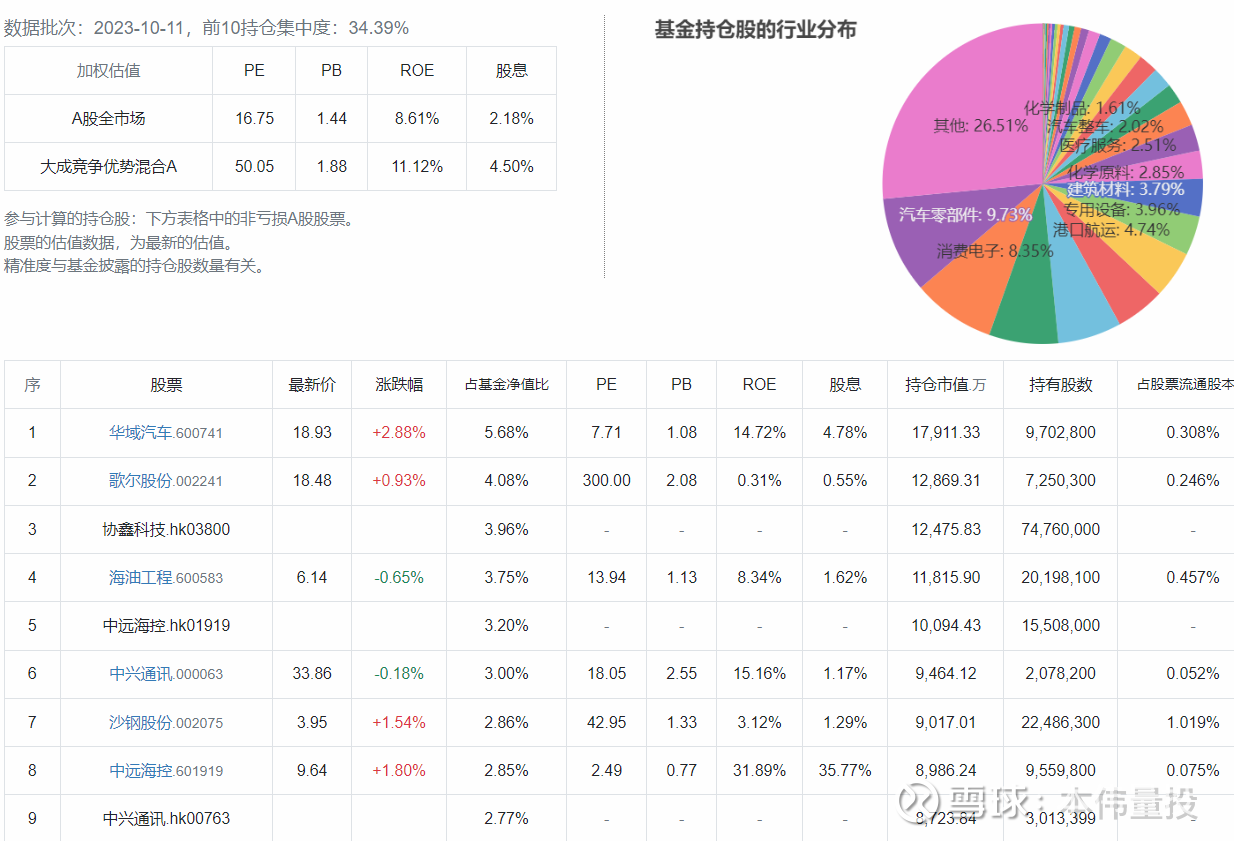The image size is (1234, 841).
Task: Click 华域汽车's net value ratio 5.68%
Action: 506,433
